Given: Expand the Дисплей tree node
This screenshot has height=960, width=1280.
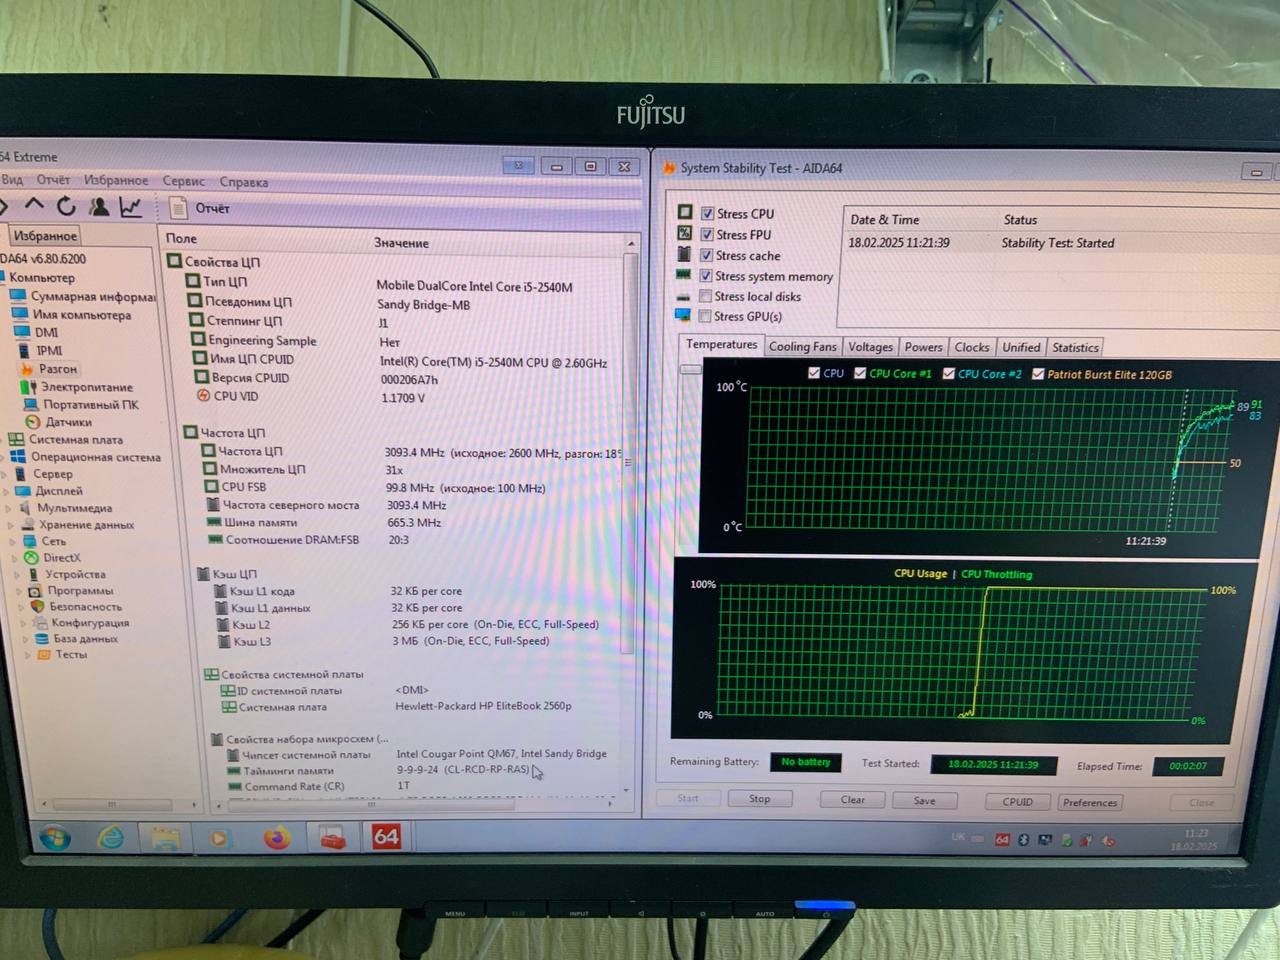Looking at the screenshot, I should coord(6,491).
